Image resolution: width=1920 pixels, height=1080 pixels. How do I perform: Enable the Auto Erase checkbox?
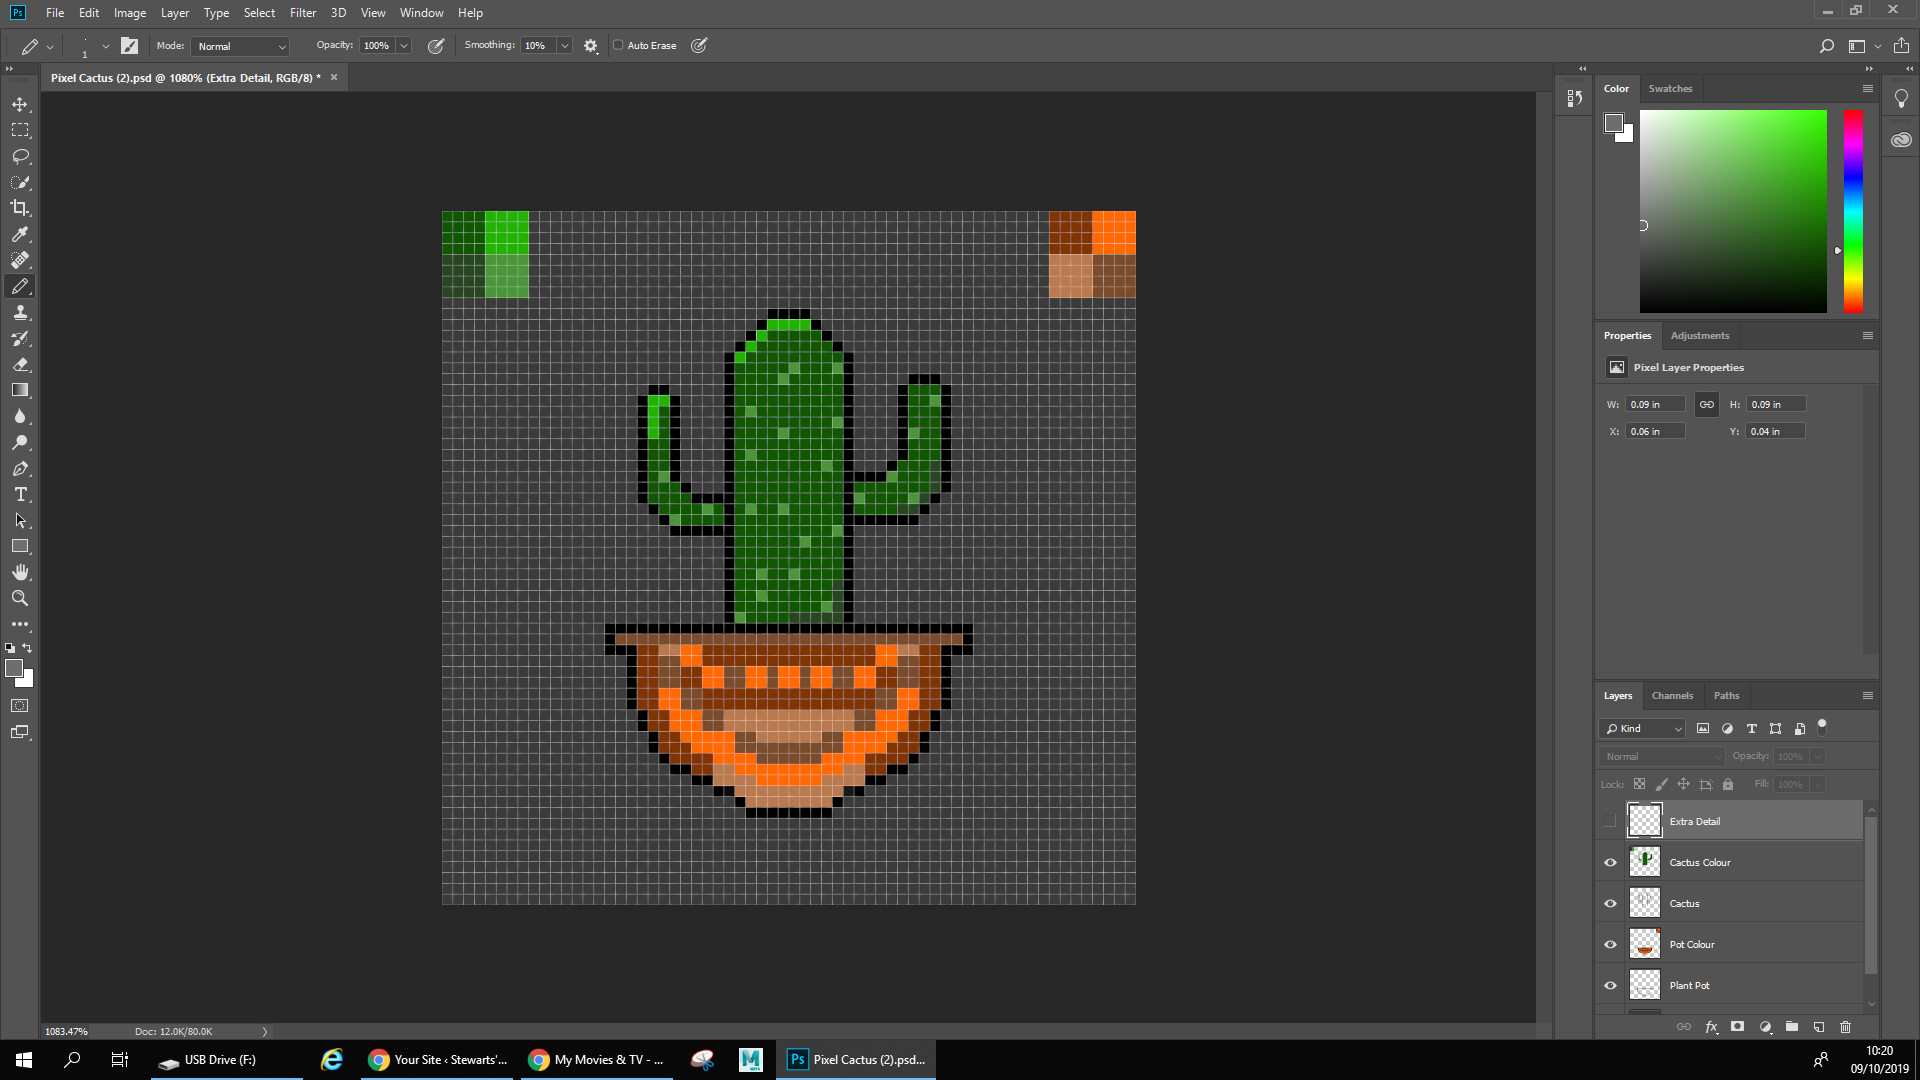pyautogui.click(x=620, y=45)
